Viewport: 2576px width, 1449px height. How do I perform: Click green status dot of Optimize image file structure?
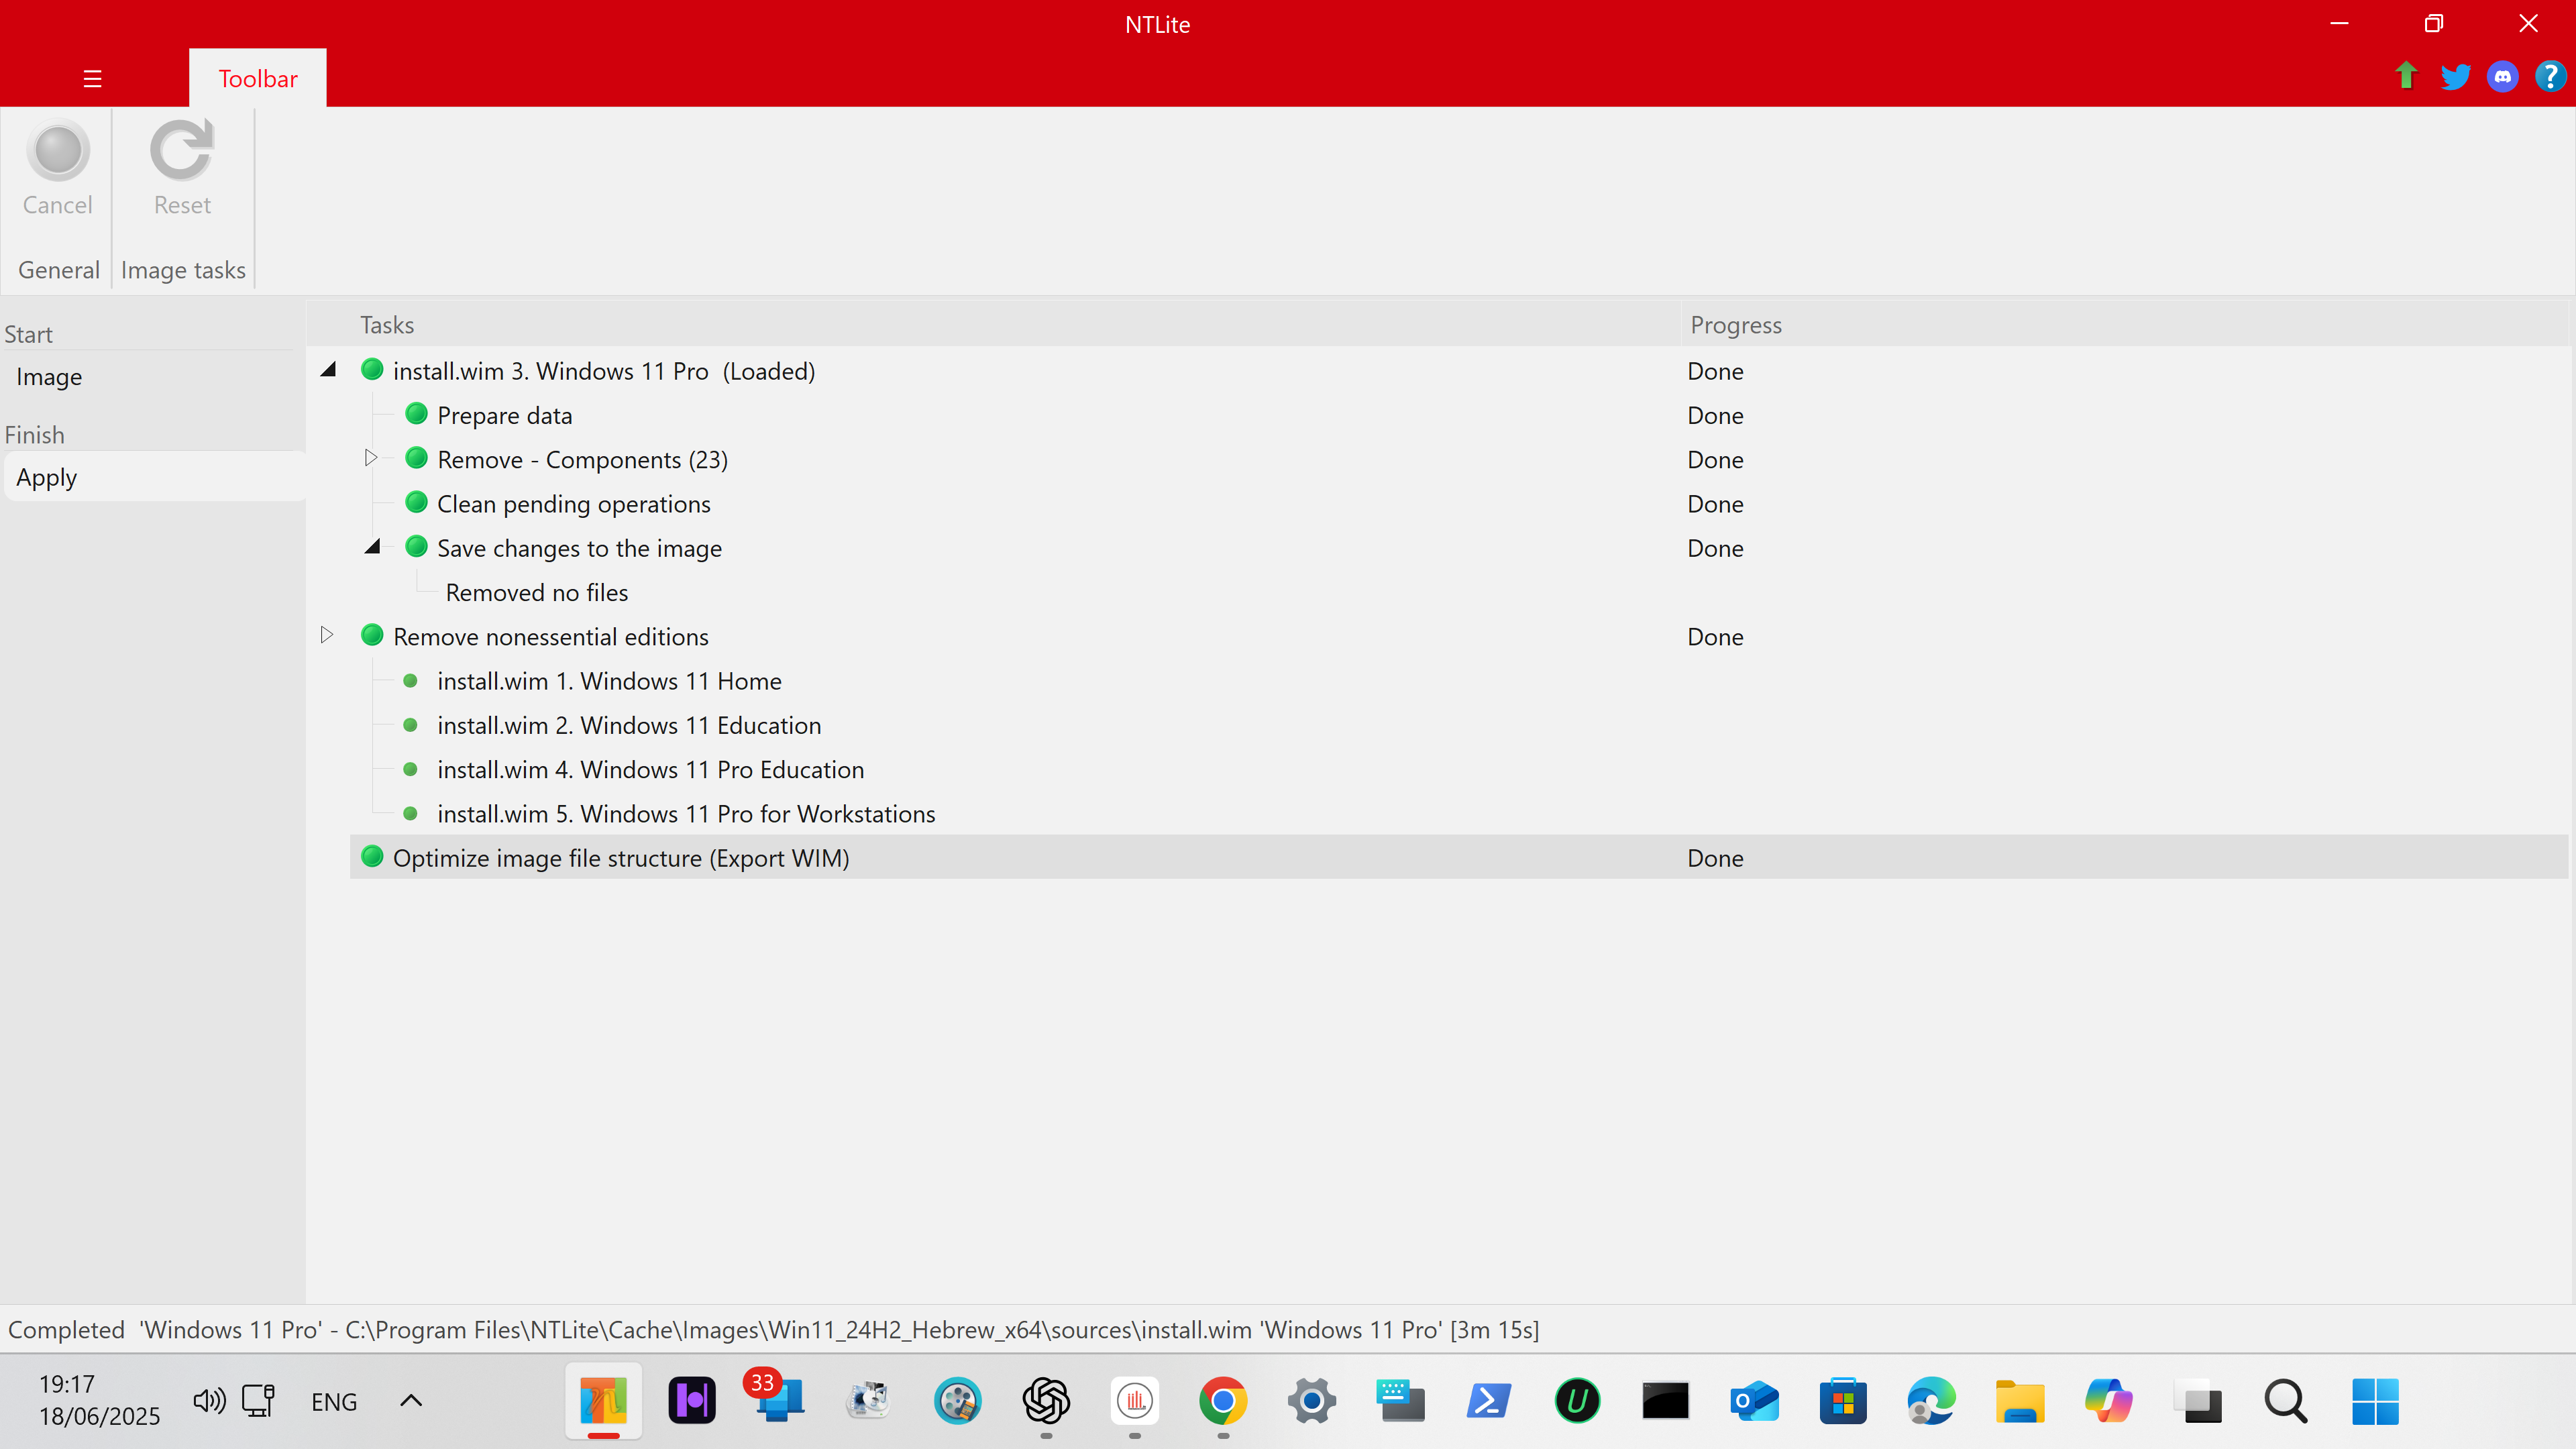tap(372, 857)
